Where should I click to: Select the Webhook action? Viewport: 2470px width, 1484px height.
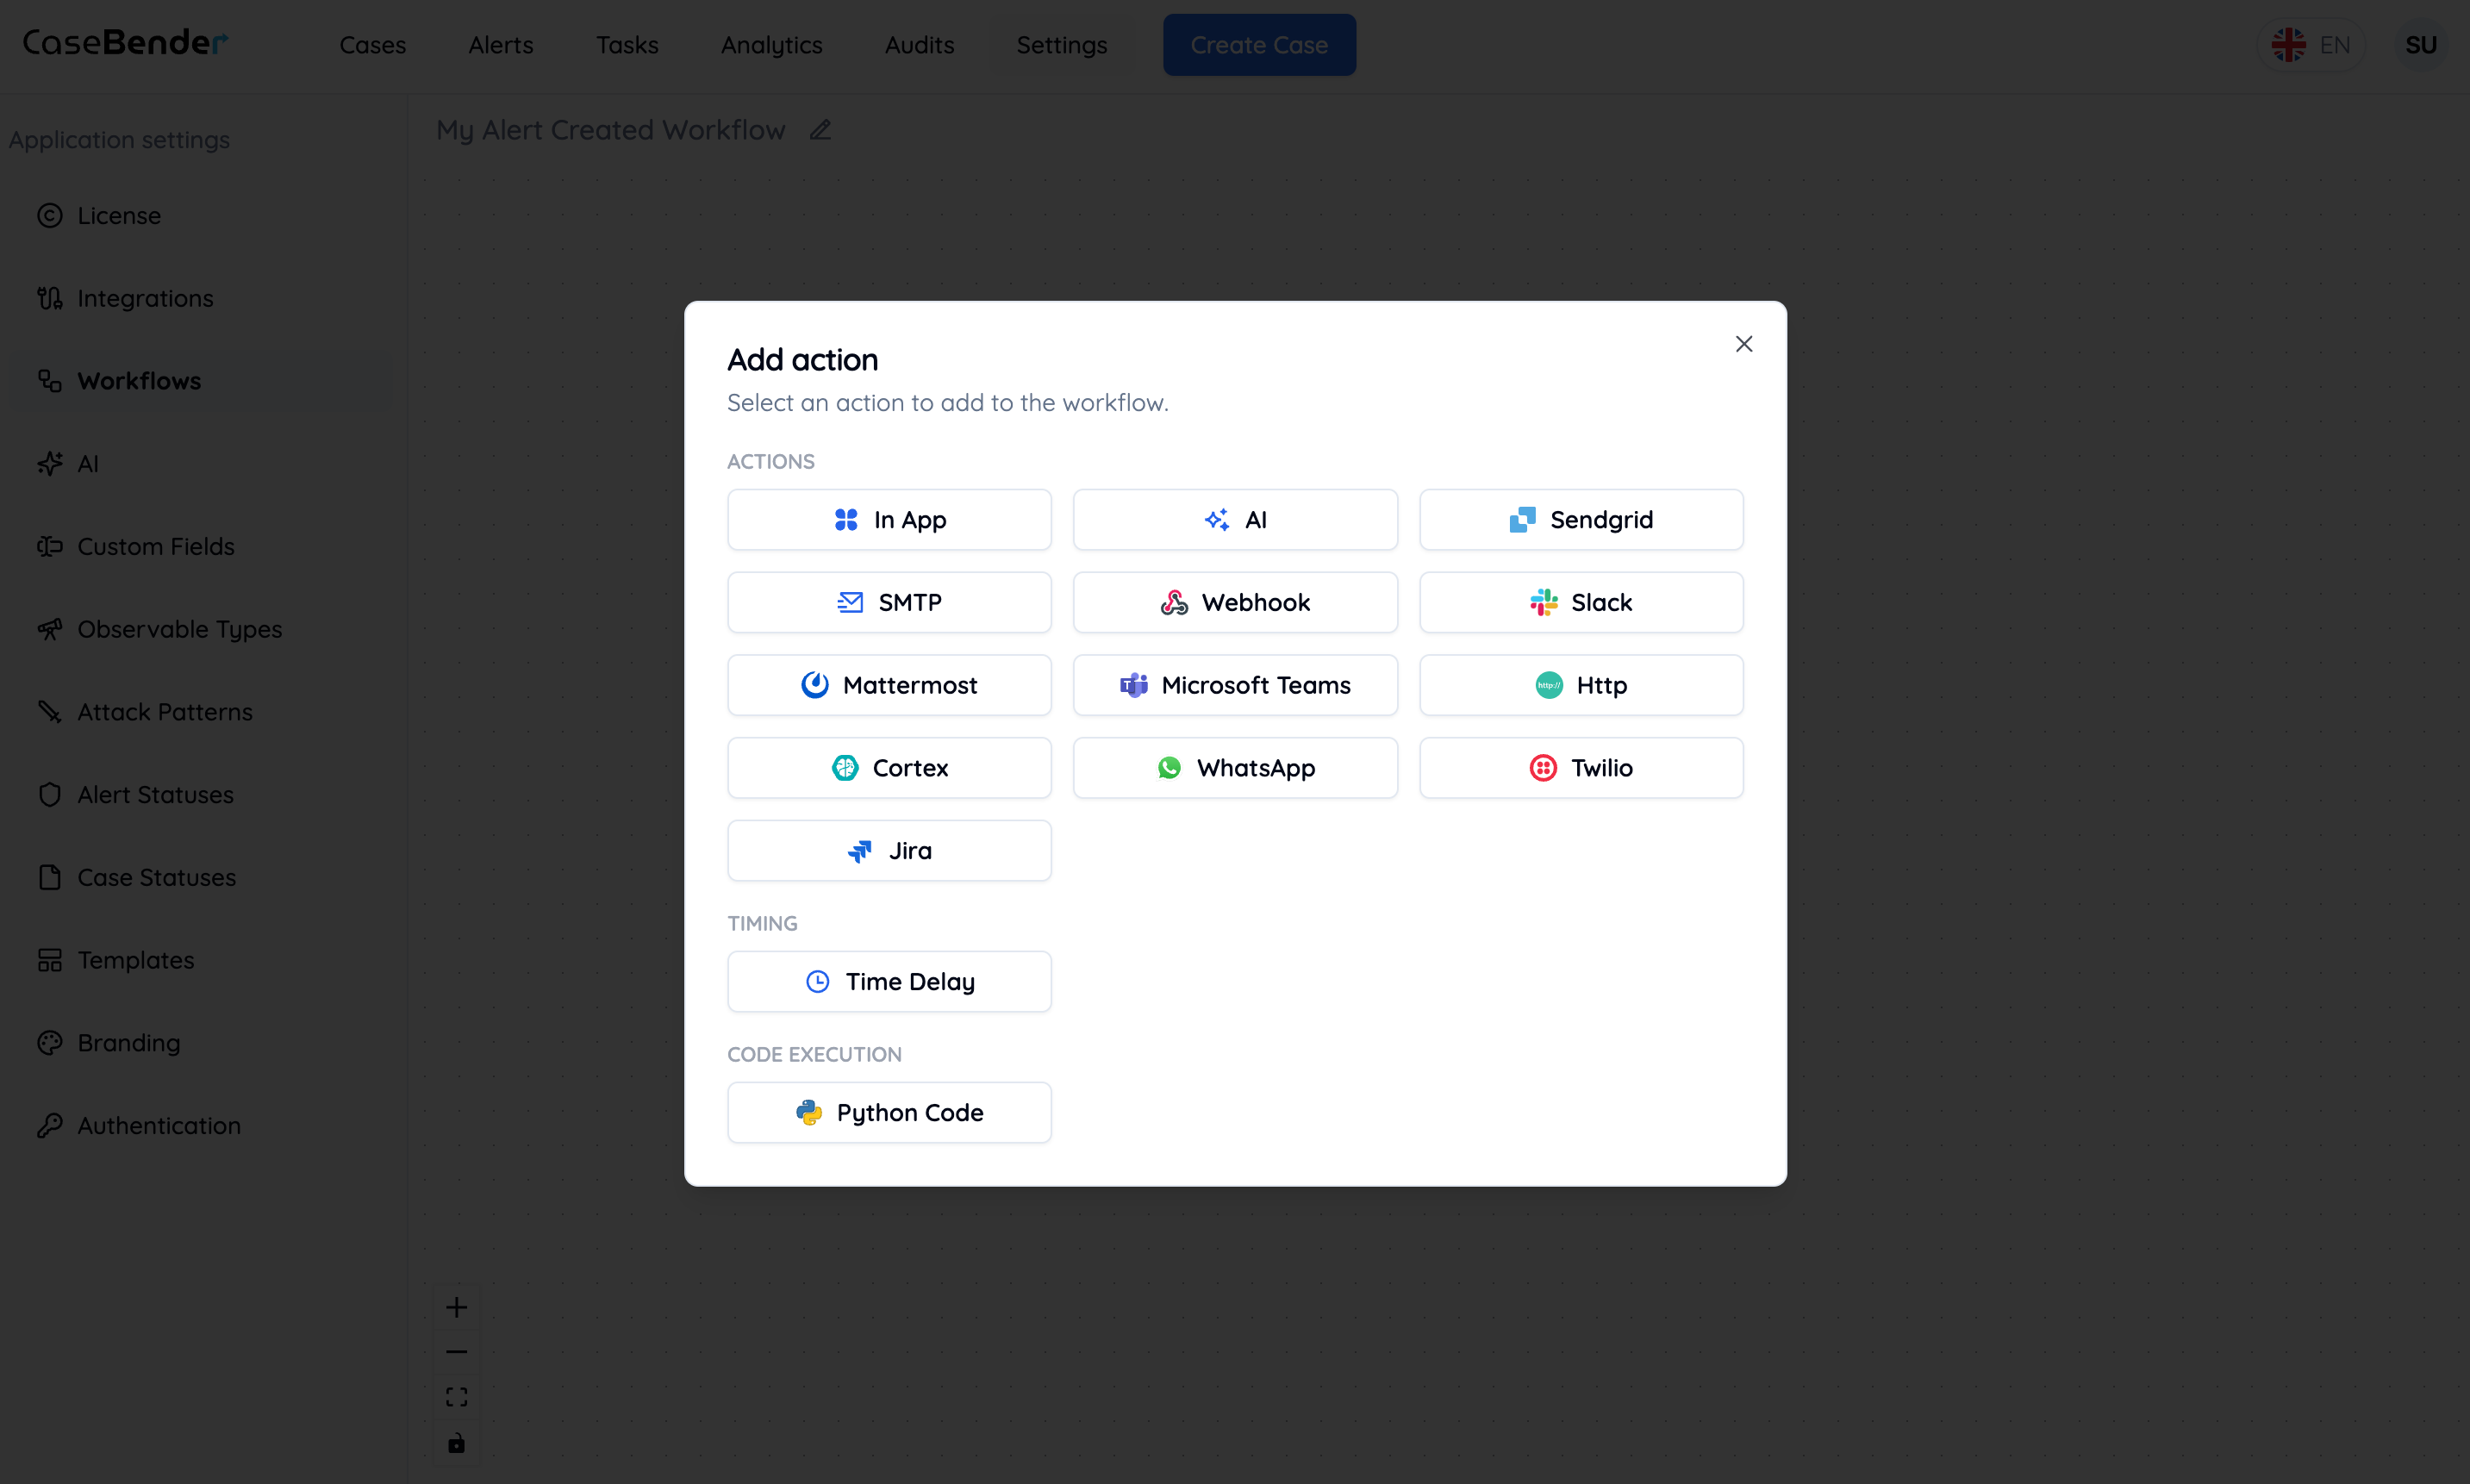1235,602
